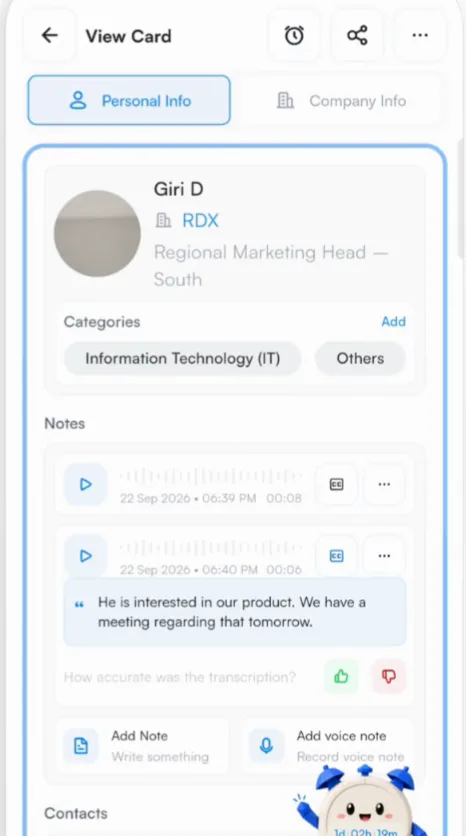Select the transcription text about the meeting
466x836 pixels.
tap(232, 612)
